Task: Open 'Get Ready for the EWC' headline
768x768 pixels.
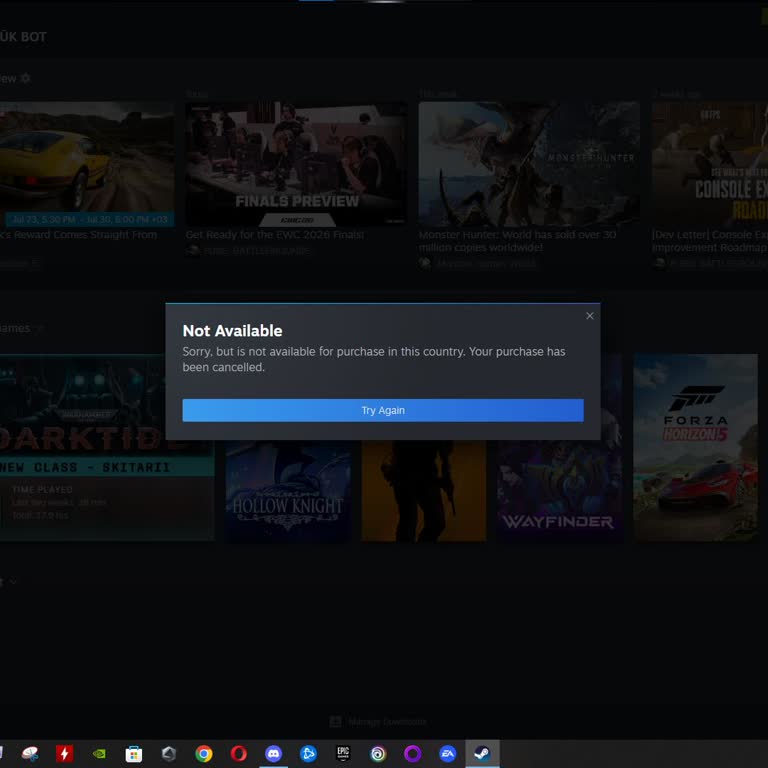Action: tap(275, 235)
